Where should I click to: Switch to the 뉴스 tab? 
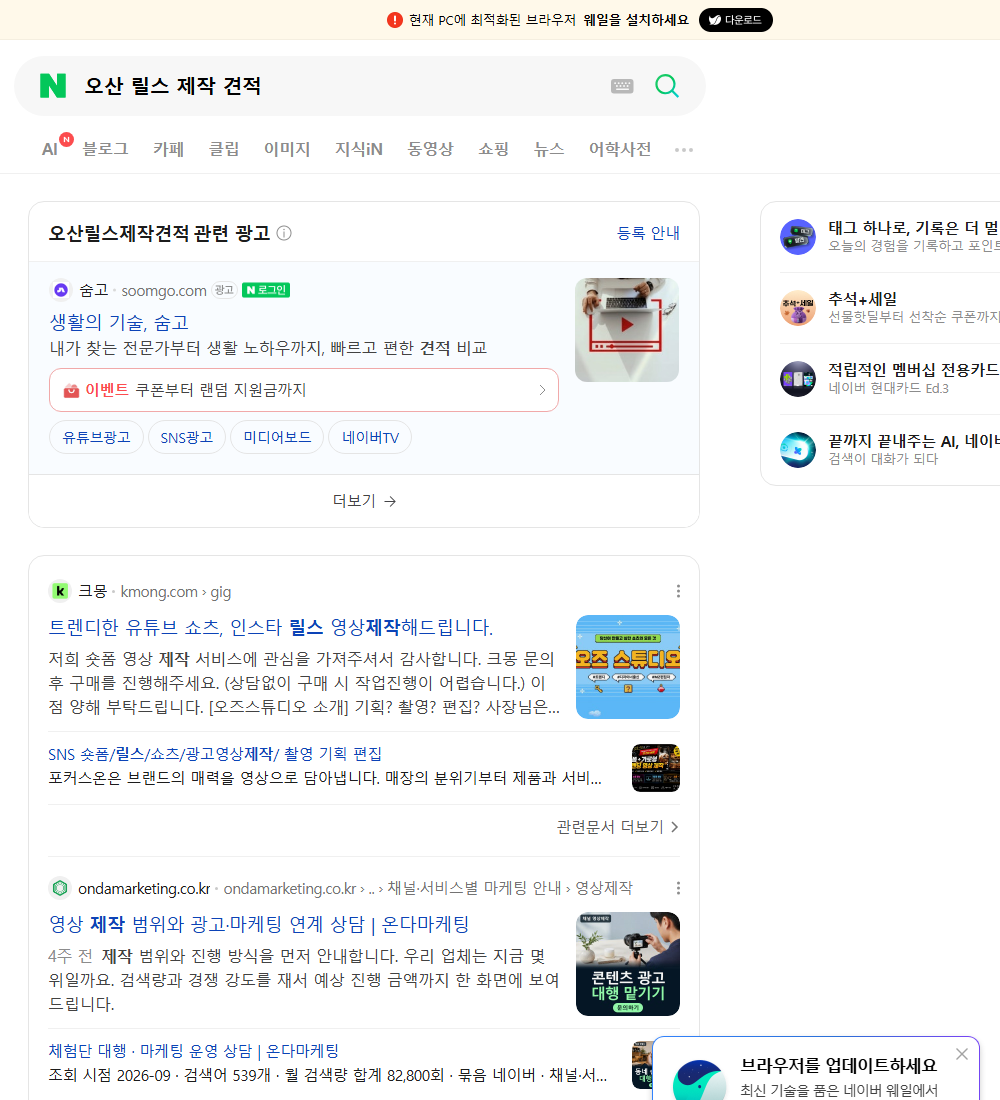click(x=549, y=149)
